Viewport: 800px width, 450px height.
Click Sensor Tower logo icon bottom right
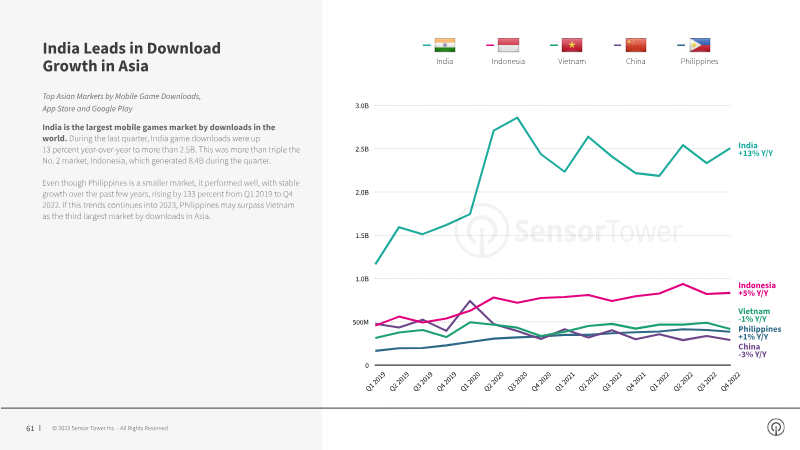(776, 427)
